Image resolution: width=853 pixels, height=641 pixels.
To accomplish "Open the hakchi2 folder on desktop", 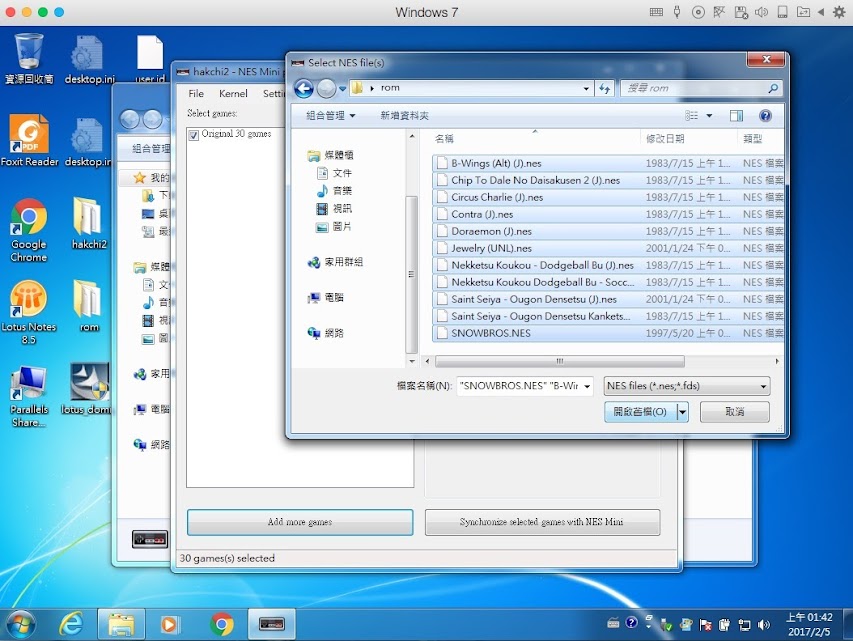I will click(89, 223).
